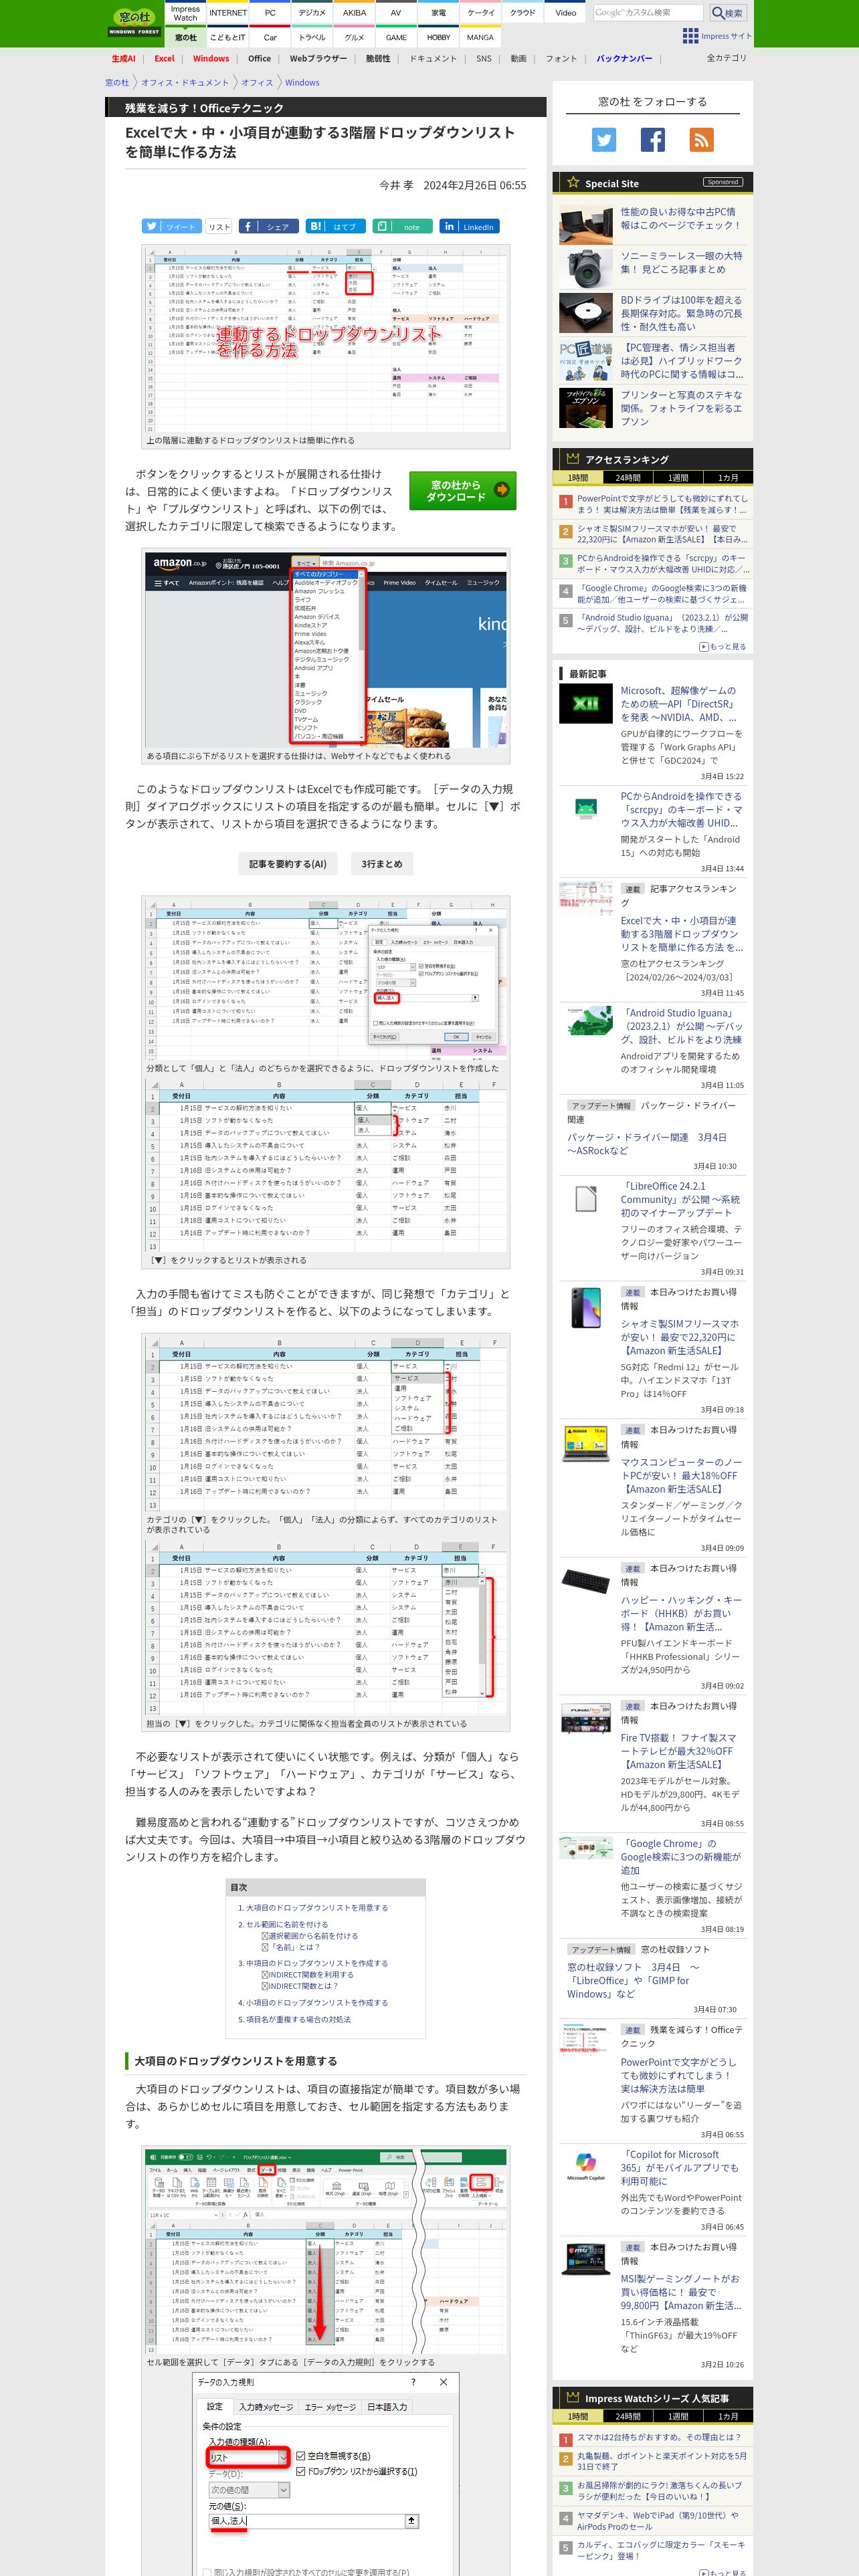The height and width of the screenshot is (2576, 859).
Task: Follow 窓の杜 via the Facebook icon
Action: coord(652,140)
